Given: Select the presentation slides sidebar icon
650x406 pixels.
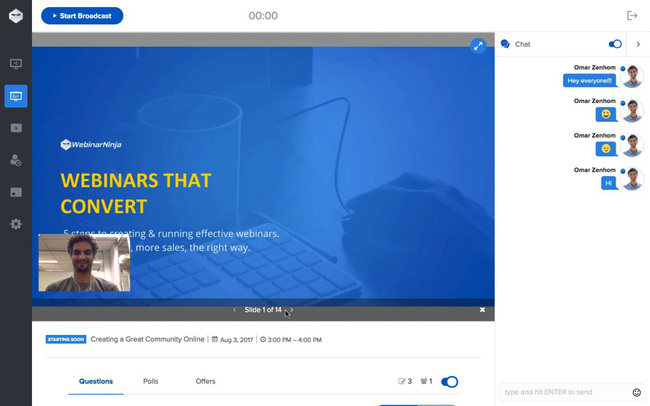Looking at the screenshot, I should [x=16, y=96].
